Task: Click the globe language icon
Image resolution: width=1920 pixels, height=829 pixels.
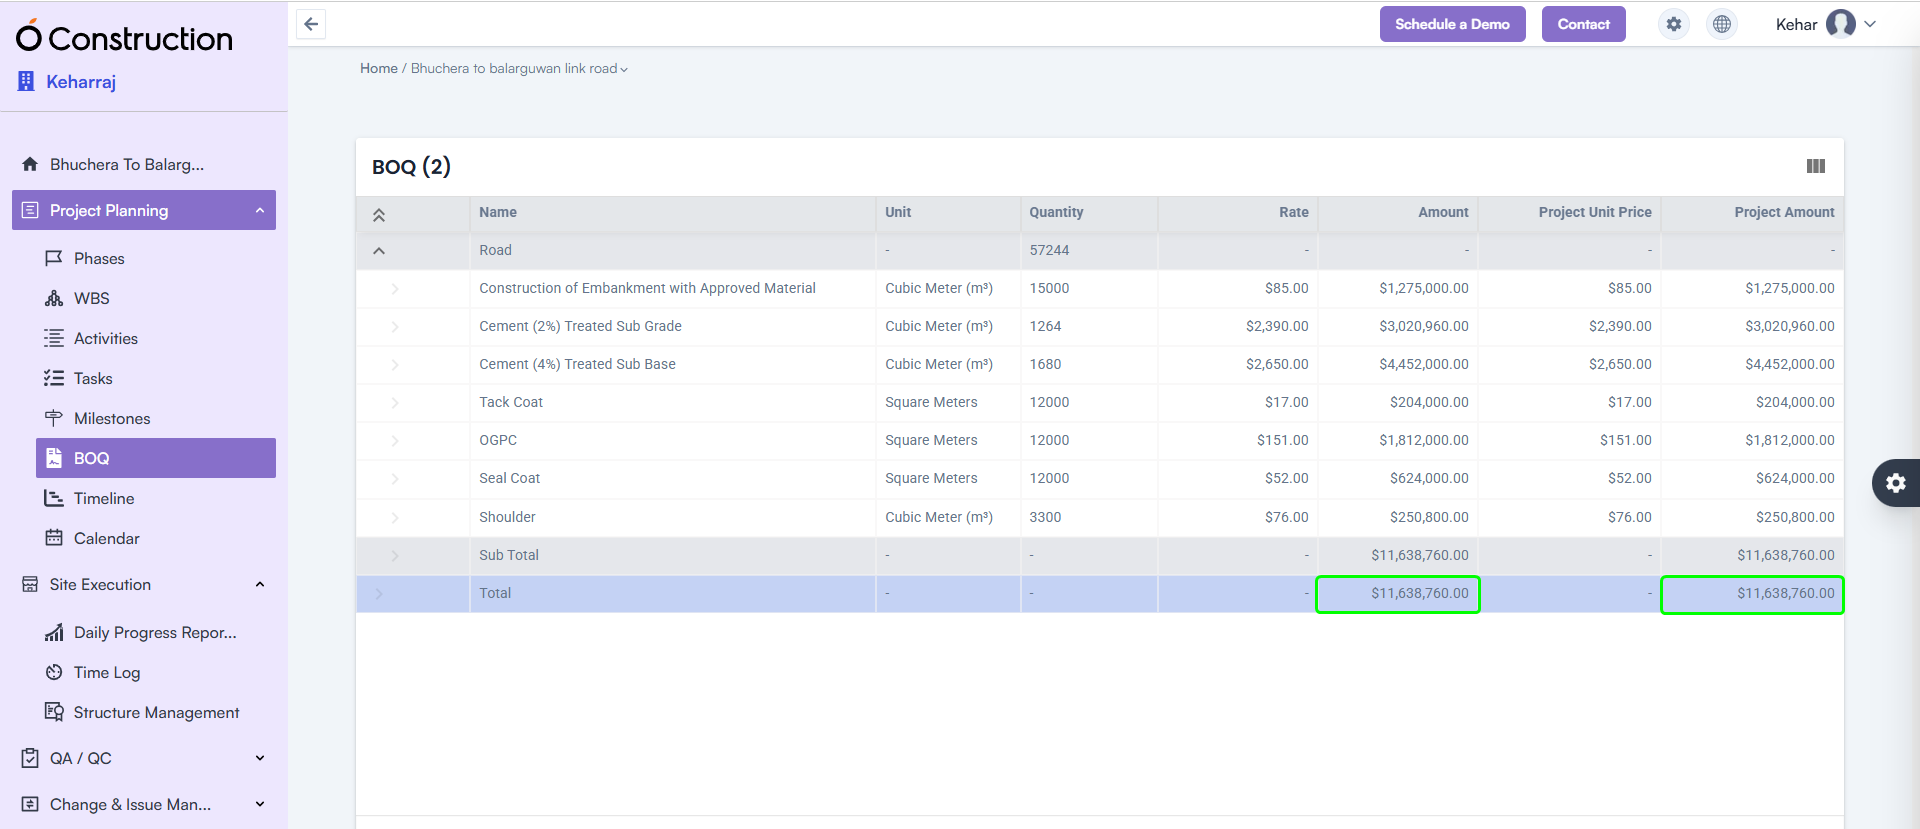Action: (x=1721, y=24)
